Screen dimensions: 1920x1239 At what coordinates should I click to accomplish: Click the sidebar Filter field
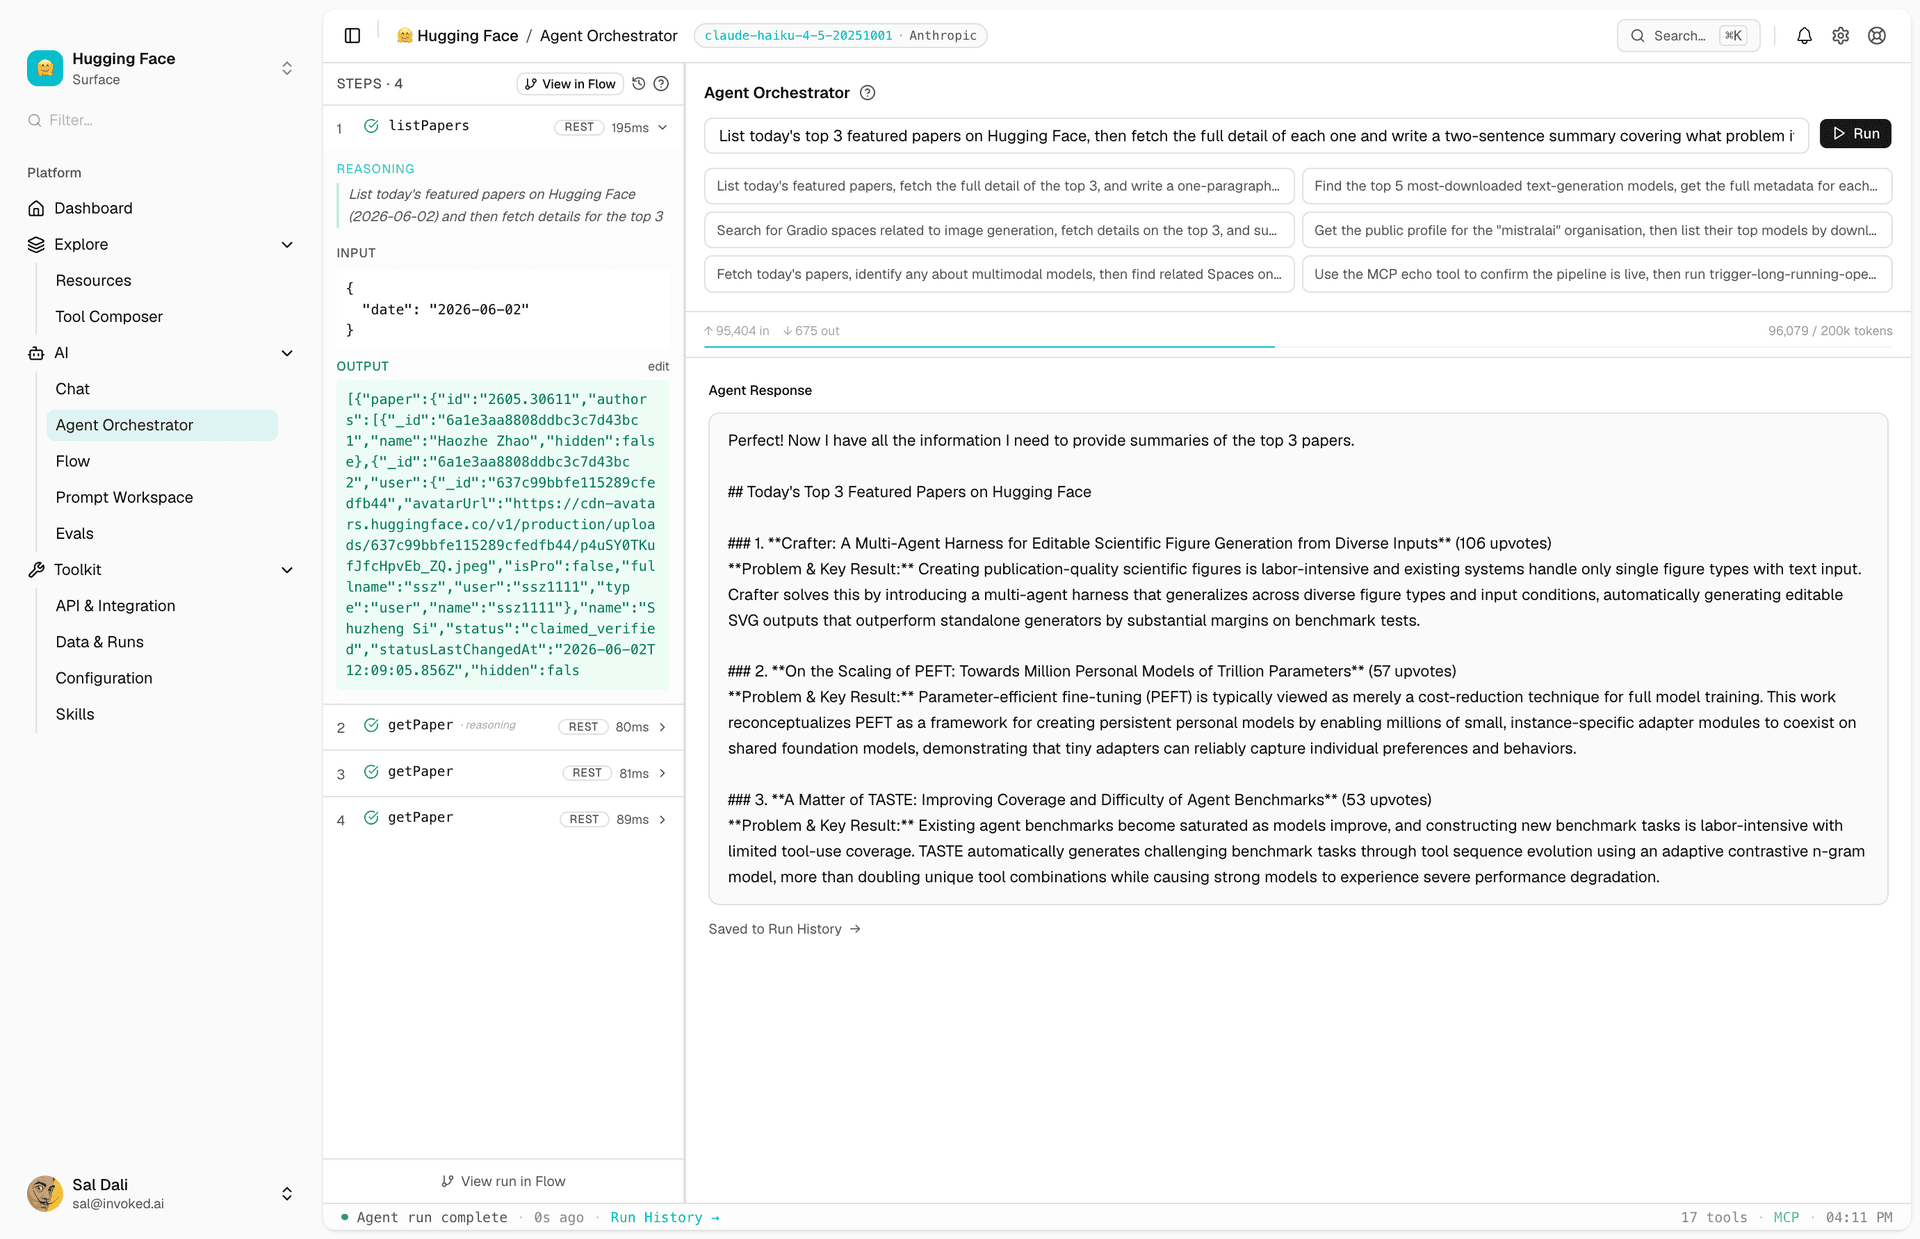tap(161, 120)
